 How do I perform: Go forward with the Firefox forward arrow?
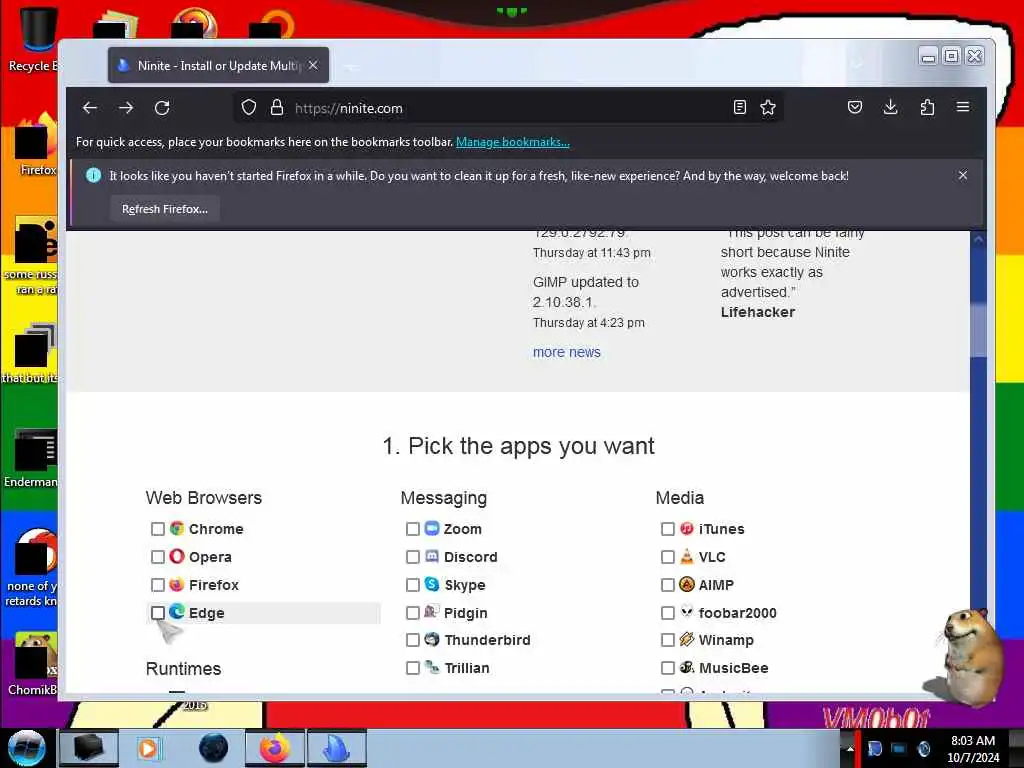pos(126,108)
